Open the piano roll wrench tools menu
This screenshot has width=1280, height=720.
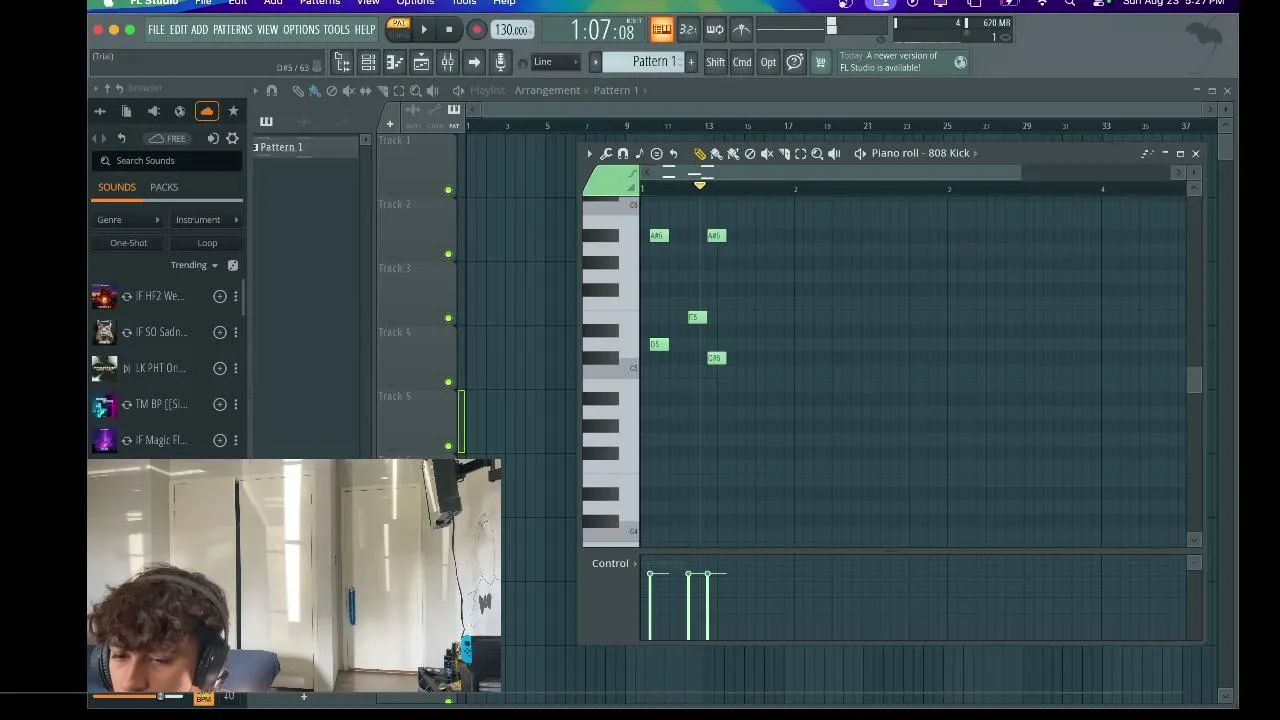pos(606,154)
